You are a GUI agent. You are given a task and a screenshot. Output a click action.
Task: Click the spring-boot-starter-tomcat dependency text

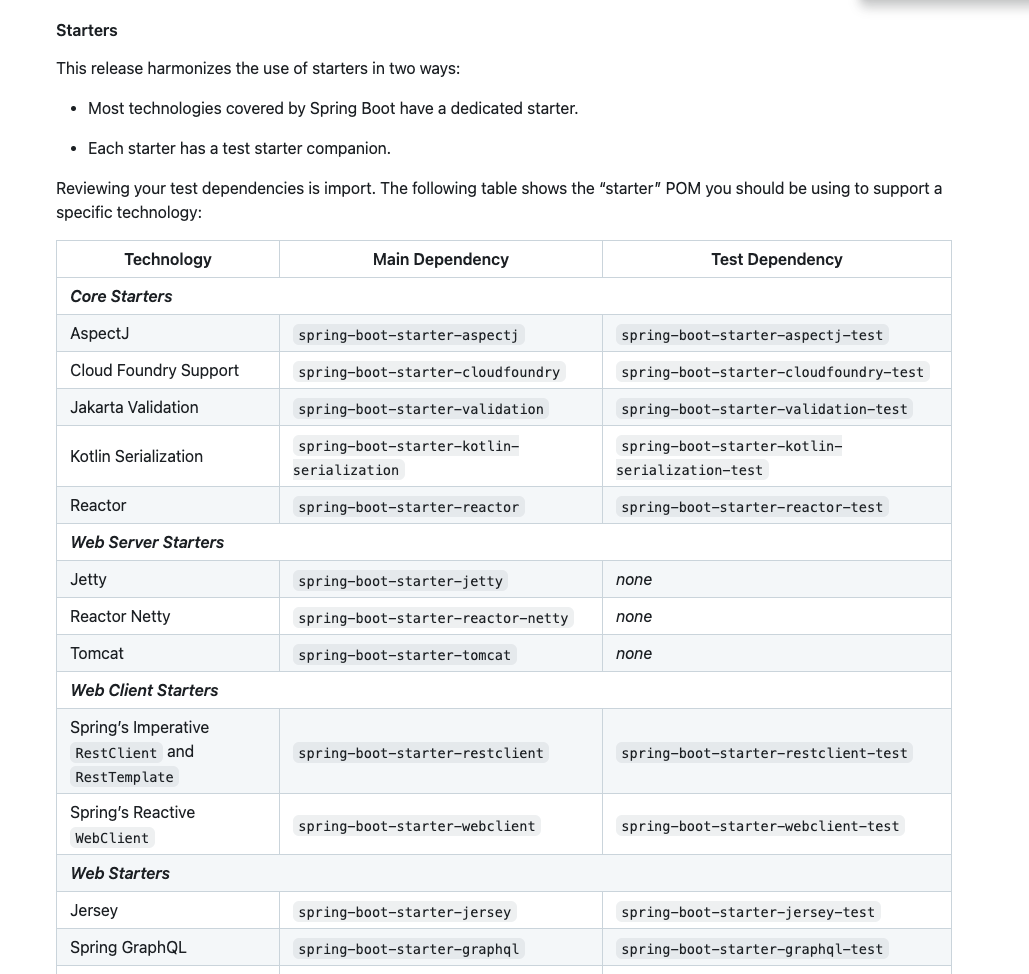pos(404,655)
